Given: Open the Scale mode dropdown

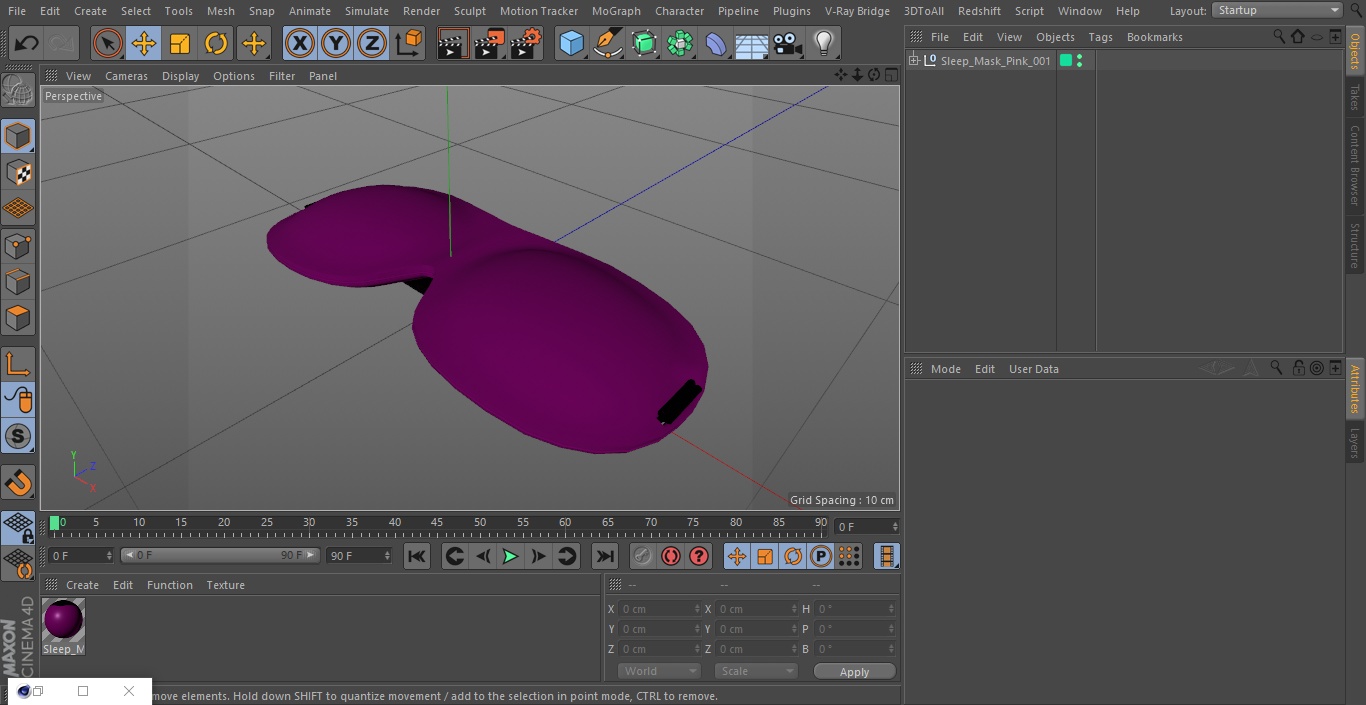Looking at the screenshot, I should (x=756, y=671).
